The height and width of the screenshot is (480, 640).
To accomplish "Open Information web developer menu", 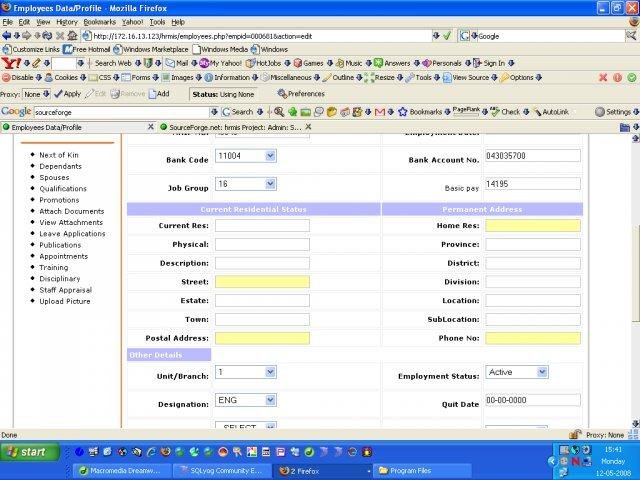I will pyautogui.click(x=227, y=78).
